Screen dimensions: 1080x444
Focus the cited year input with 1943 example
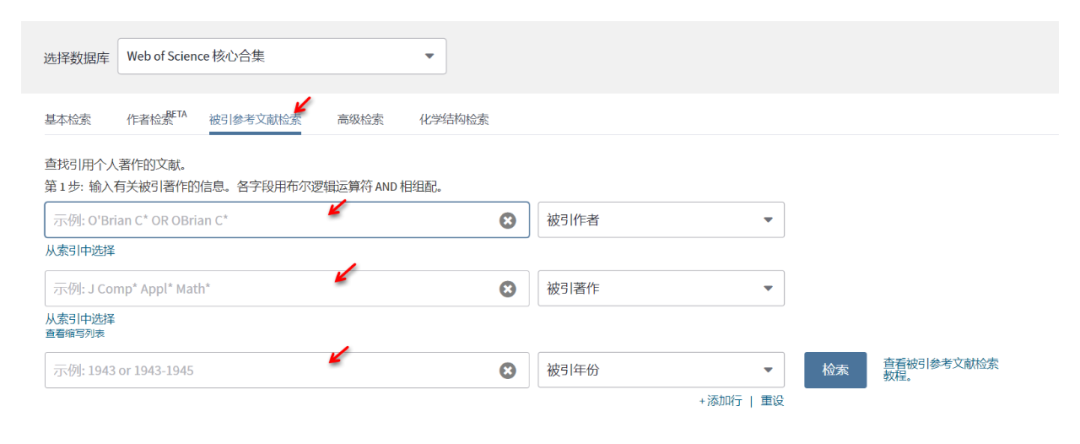[x=287, y=370]
